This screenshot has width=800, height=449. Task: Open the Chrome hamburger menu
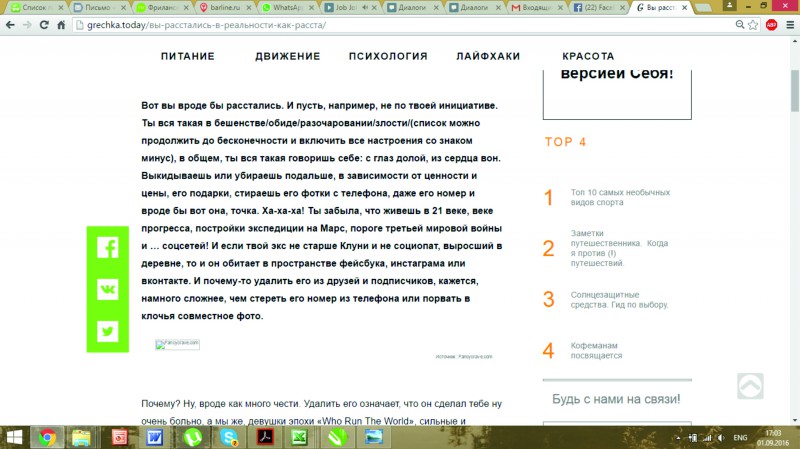790,24
